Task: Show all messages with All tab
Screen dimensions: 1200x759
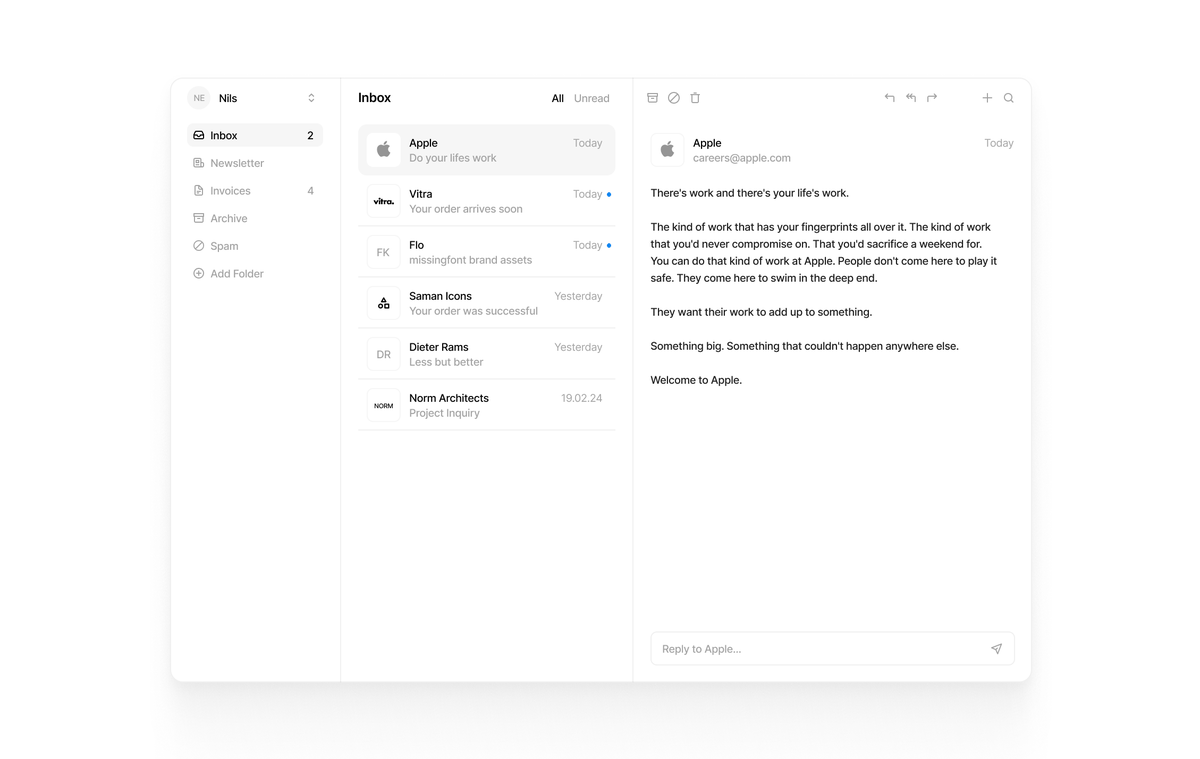Action: (558, 98)
